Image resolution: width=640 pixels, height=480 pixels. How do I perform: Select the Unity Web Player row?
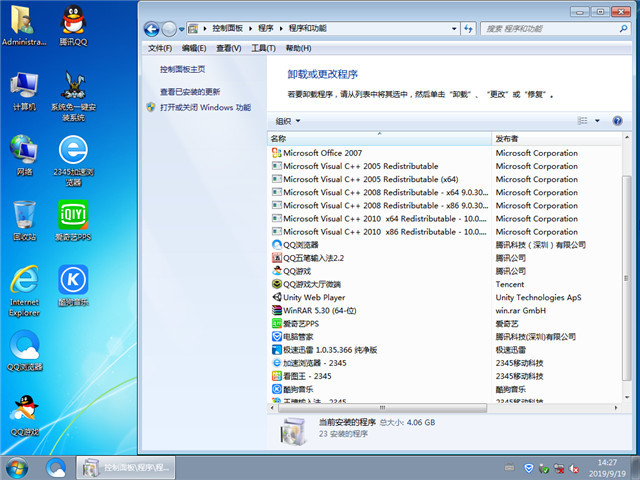pyautogui.click(x=380, y=298)
